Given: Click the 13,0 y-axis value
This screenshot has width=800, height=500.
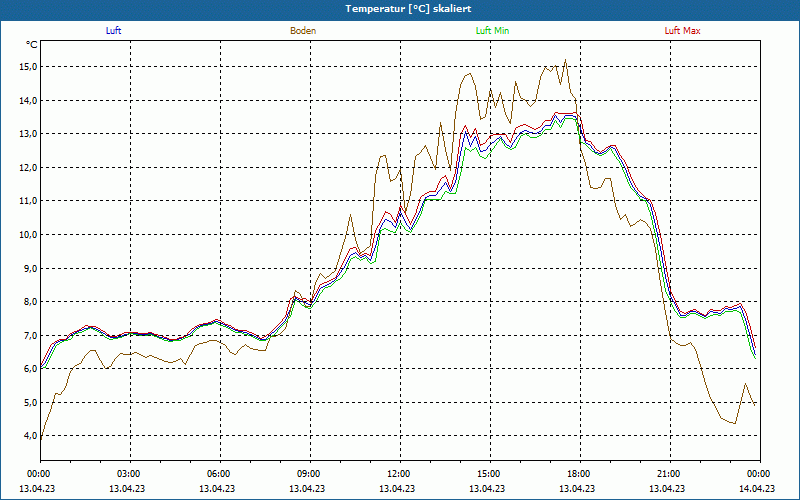Looking at the screenshot, I should [29, 134].
